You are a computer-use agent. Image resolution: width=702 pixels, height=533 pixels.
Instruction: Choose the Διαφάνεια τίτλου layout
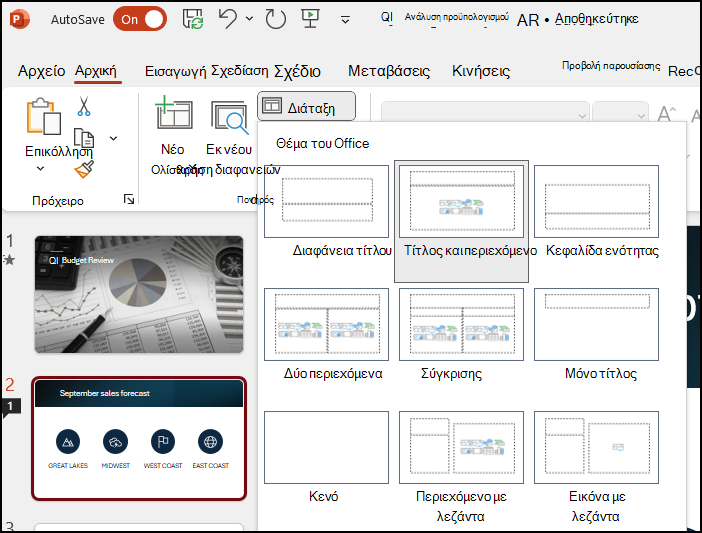click(326, 201)
